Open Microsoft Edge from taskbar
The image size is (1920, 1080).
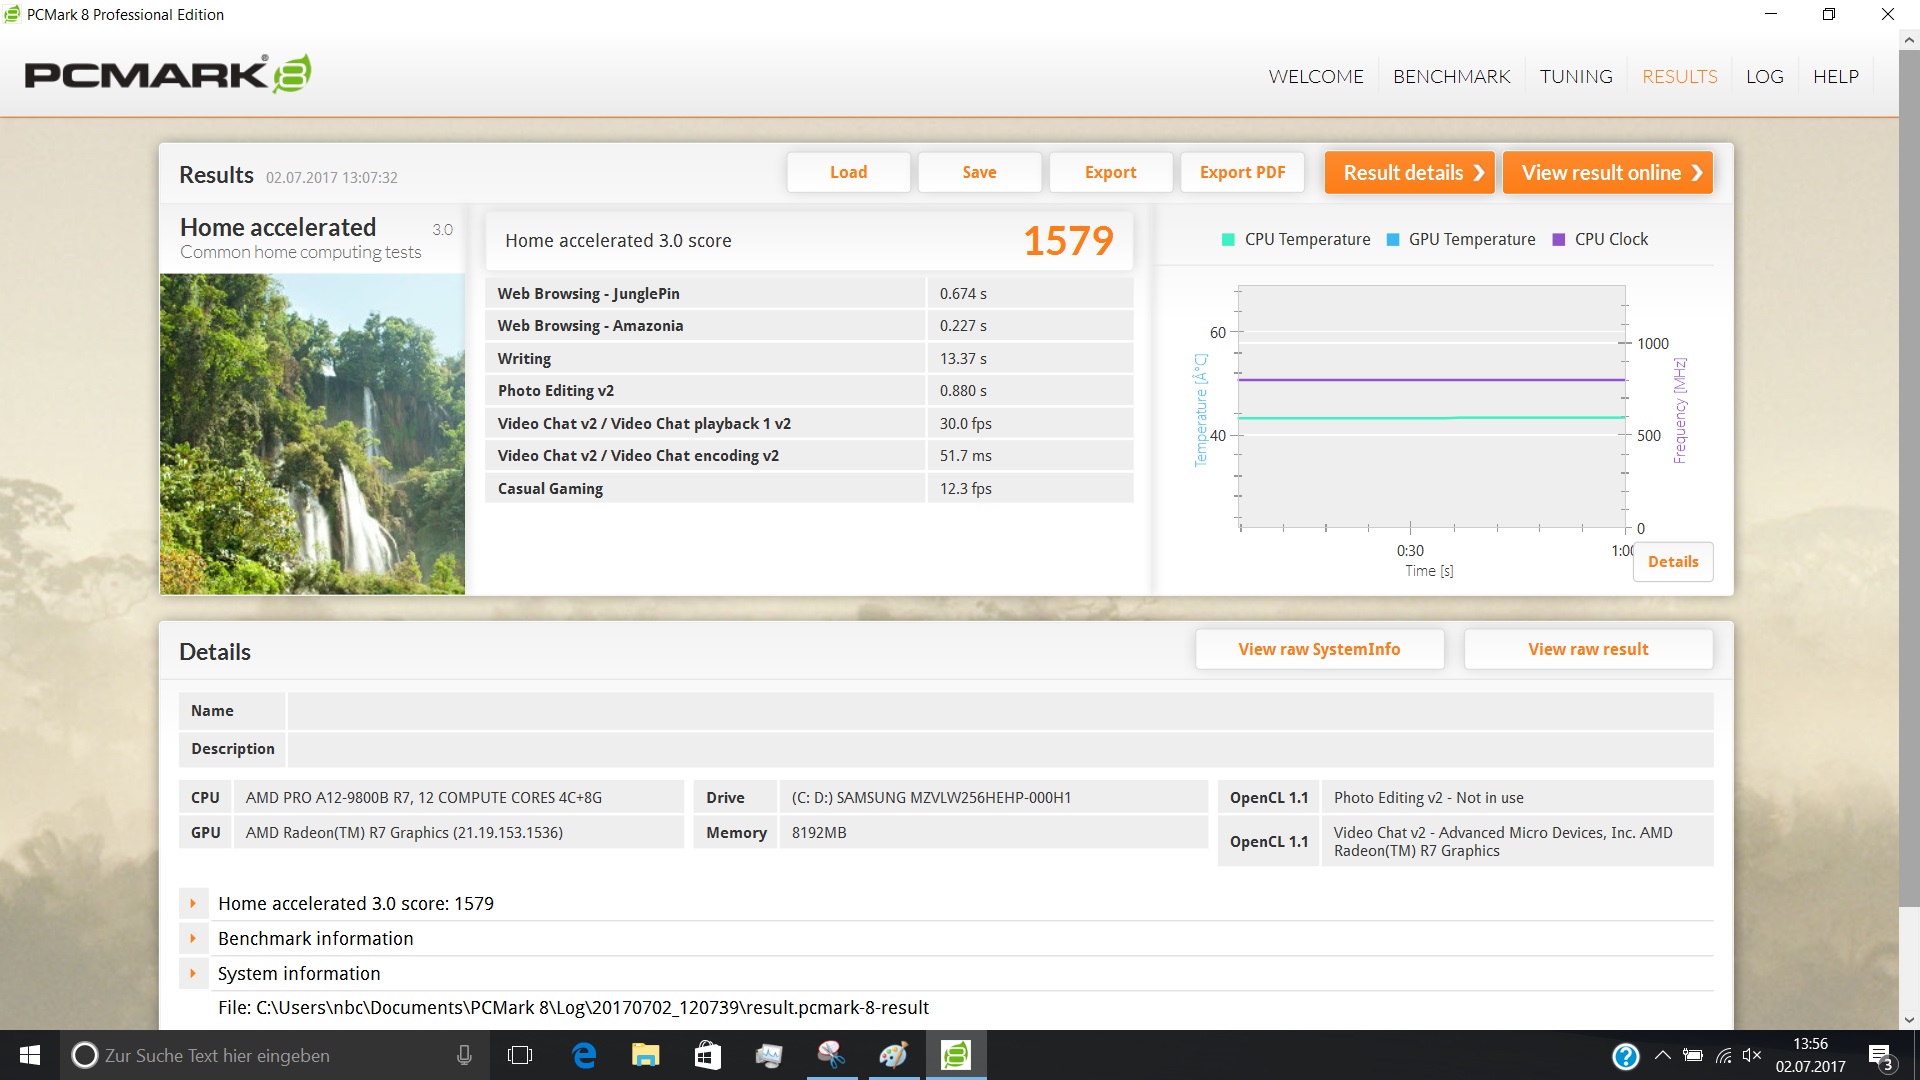584,1055
